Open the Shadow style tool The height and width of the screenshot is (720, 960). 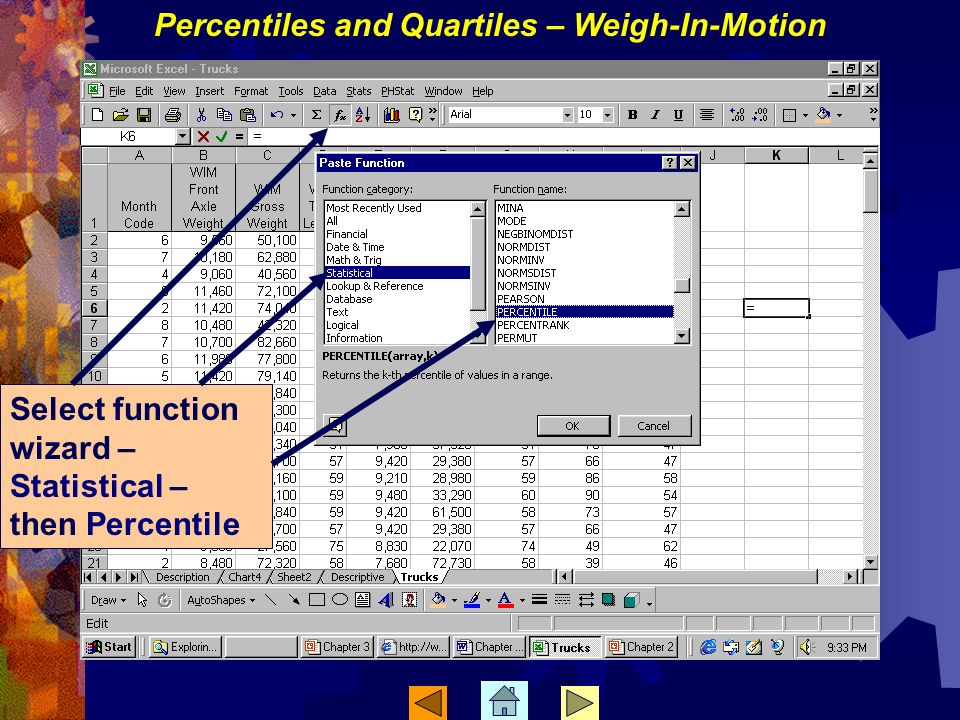tap(608, 600)
